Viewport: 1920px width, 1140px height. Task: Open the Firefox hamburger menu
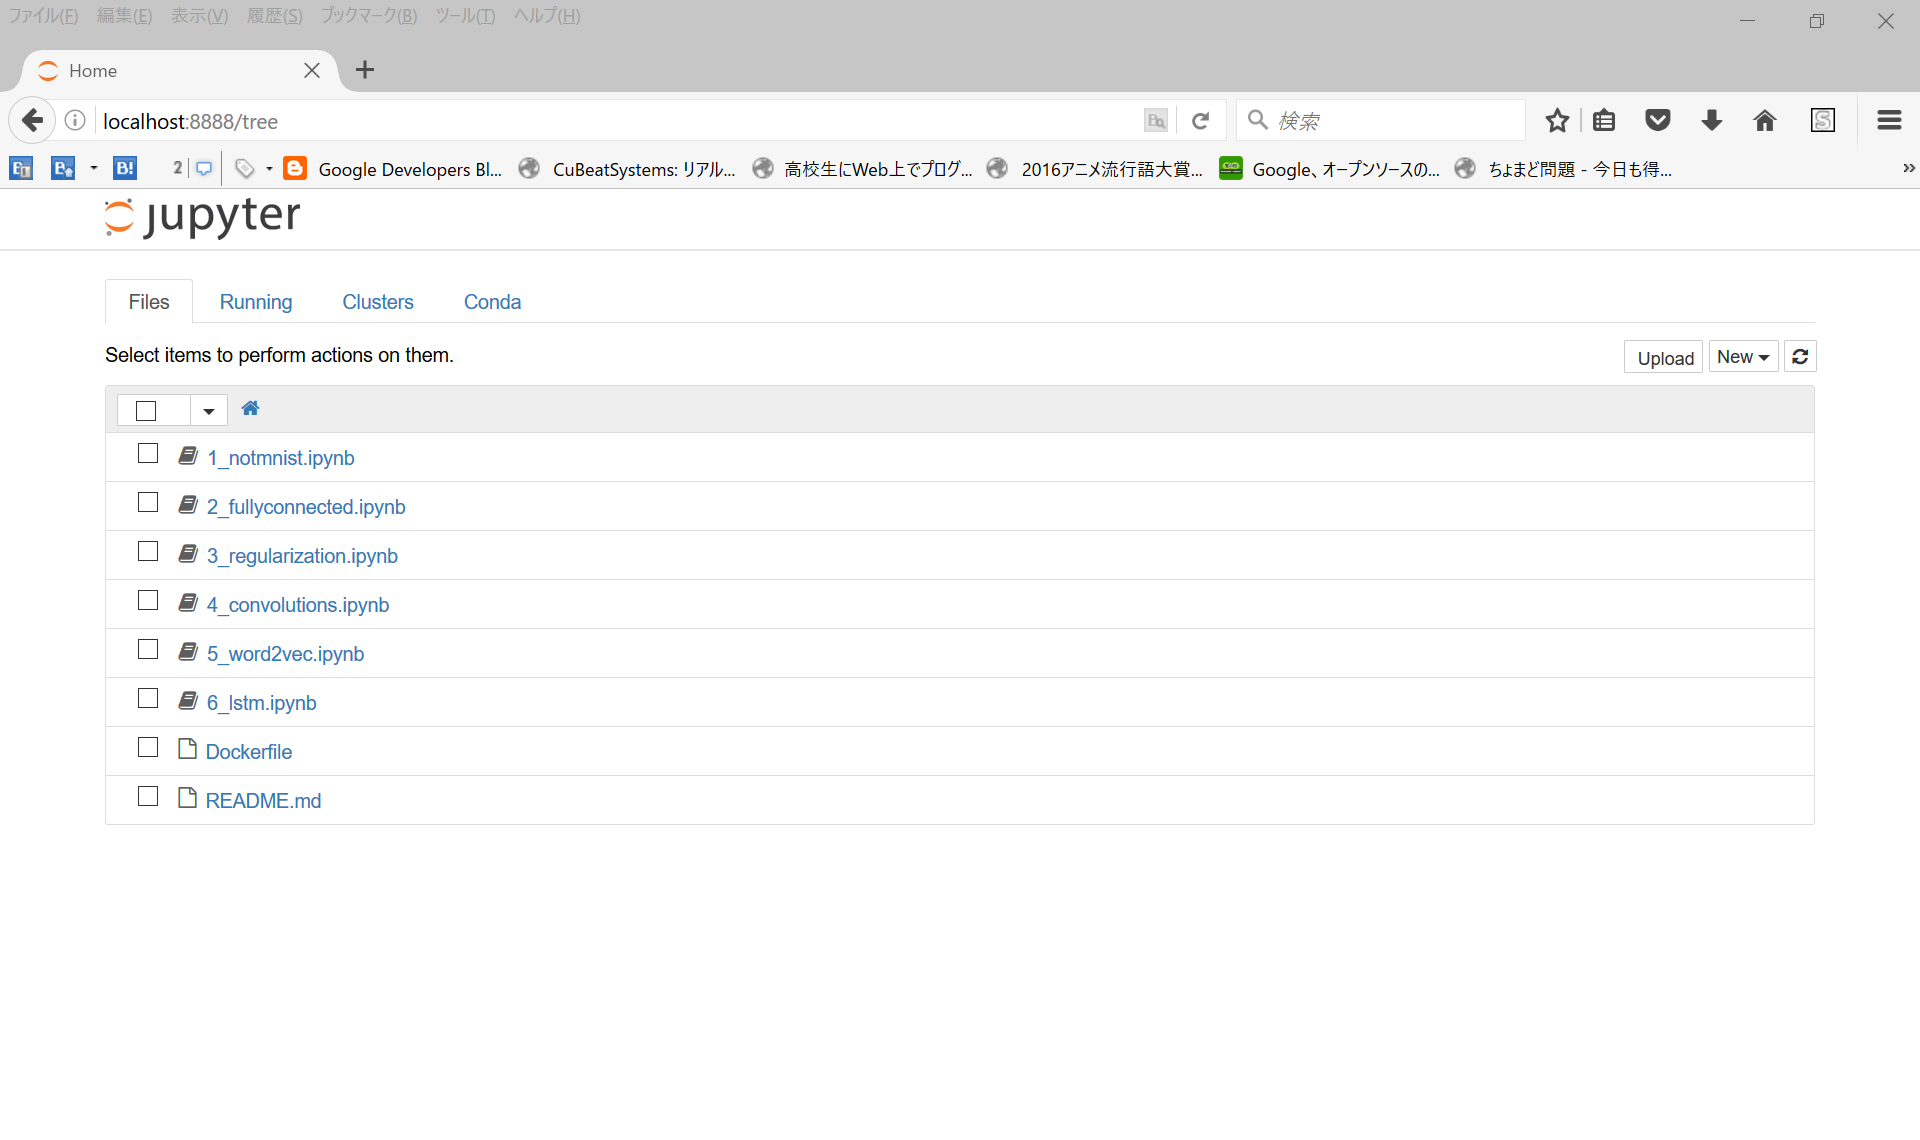pyautogui.click(x=1889, y=121)
